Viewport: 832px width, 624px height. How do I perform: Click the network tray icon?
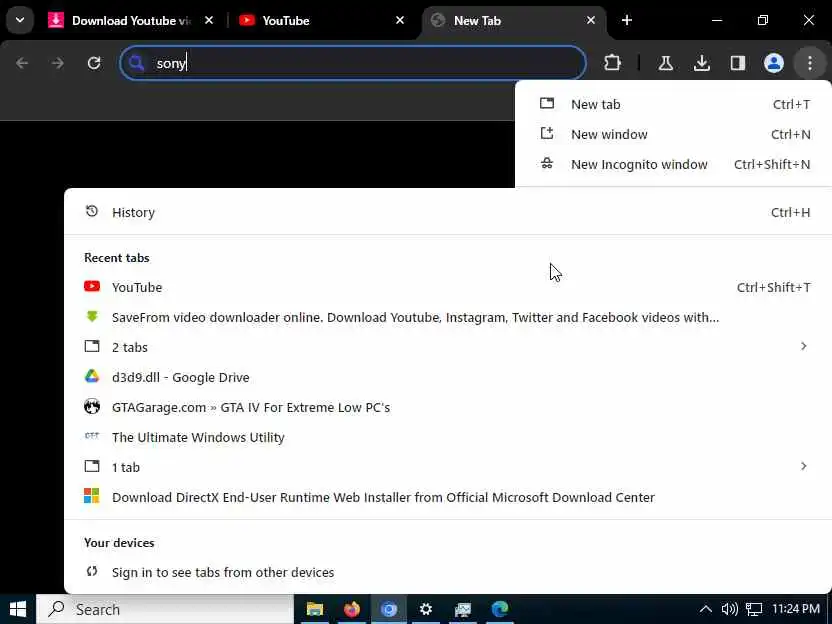pyautogui.click(x=754, y=609)
